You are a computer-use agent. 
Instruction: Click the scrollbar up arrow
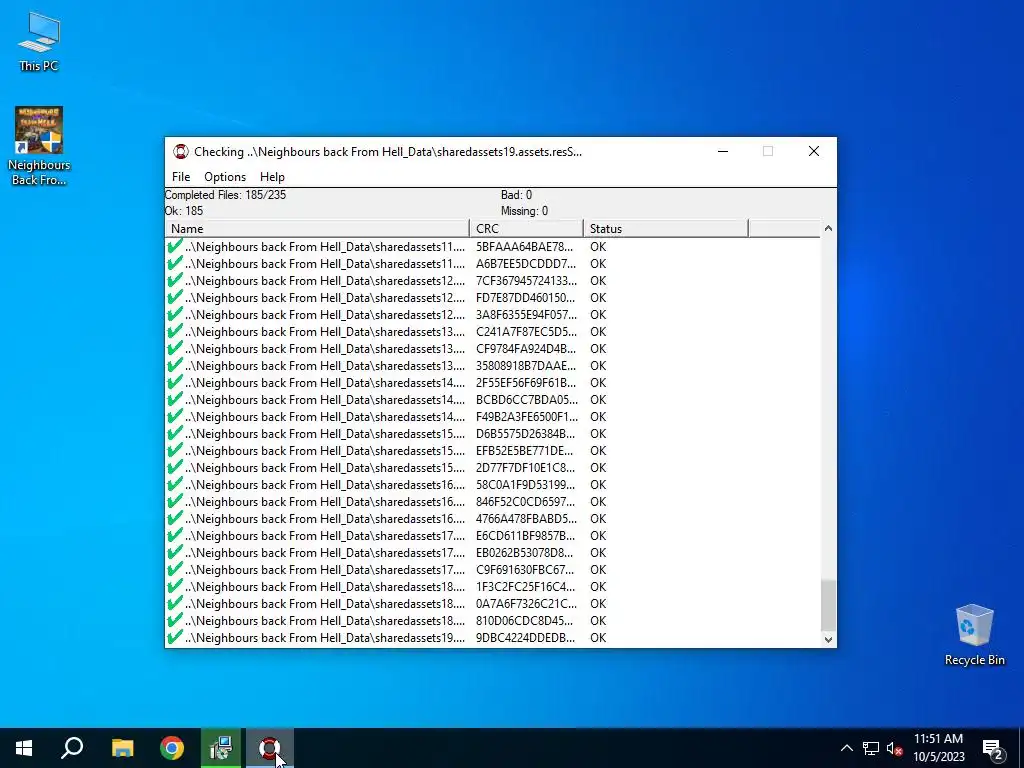tap(828, 229)
